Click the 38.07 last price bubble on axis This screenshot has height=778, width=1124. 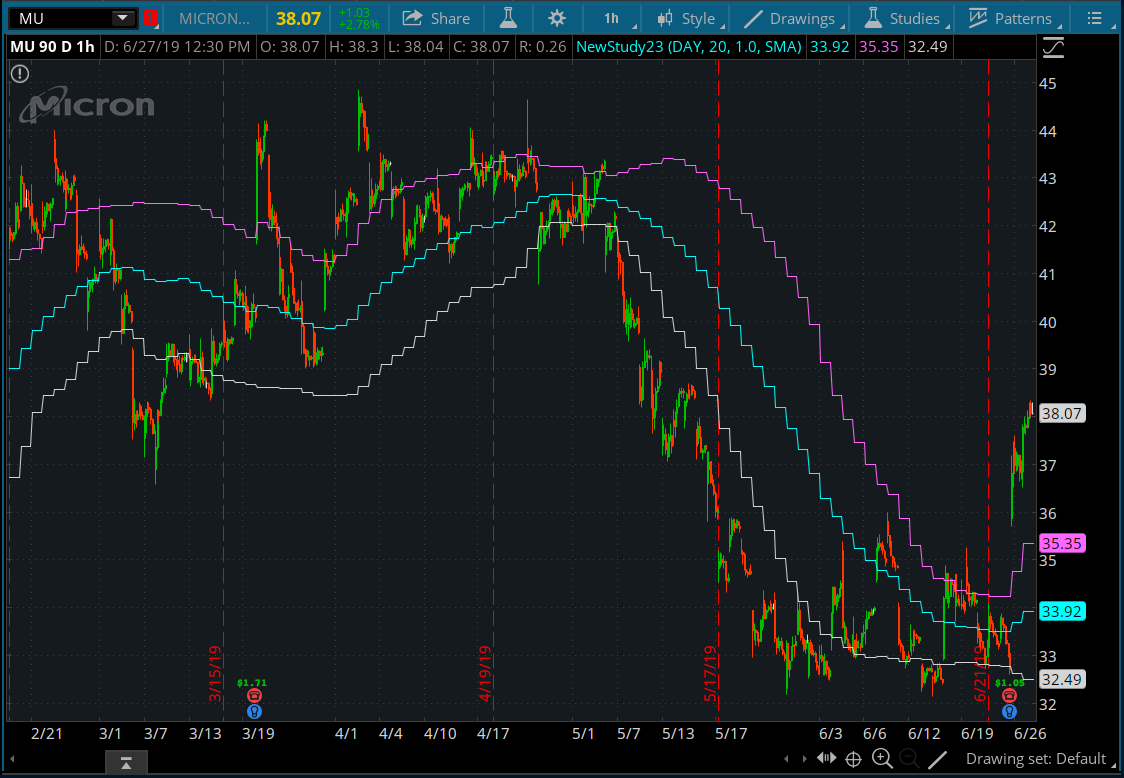1062,414
